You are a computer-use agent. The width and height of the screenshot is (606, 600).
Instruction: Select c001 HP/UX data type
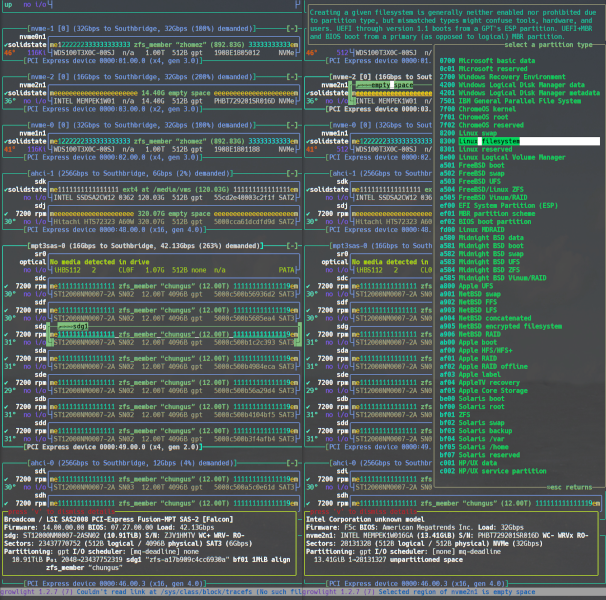468,463
